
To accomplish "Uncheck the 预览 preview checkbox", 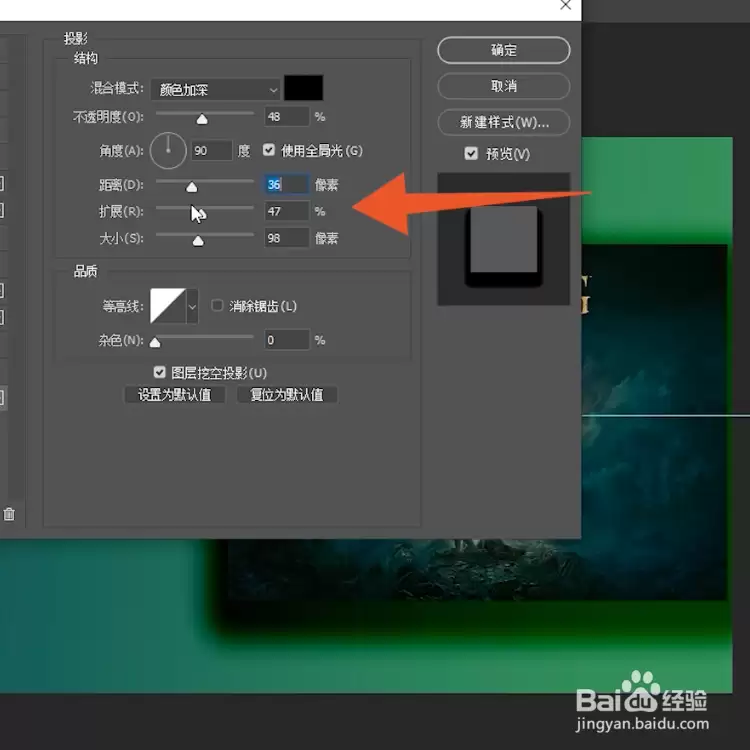I will [x=471, y=154].
